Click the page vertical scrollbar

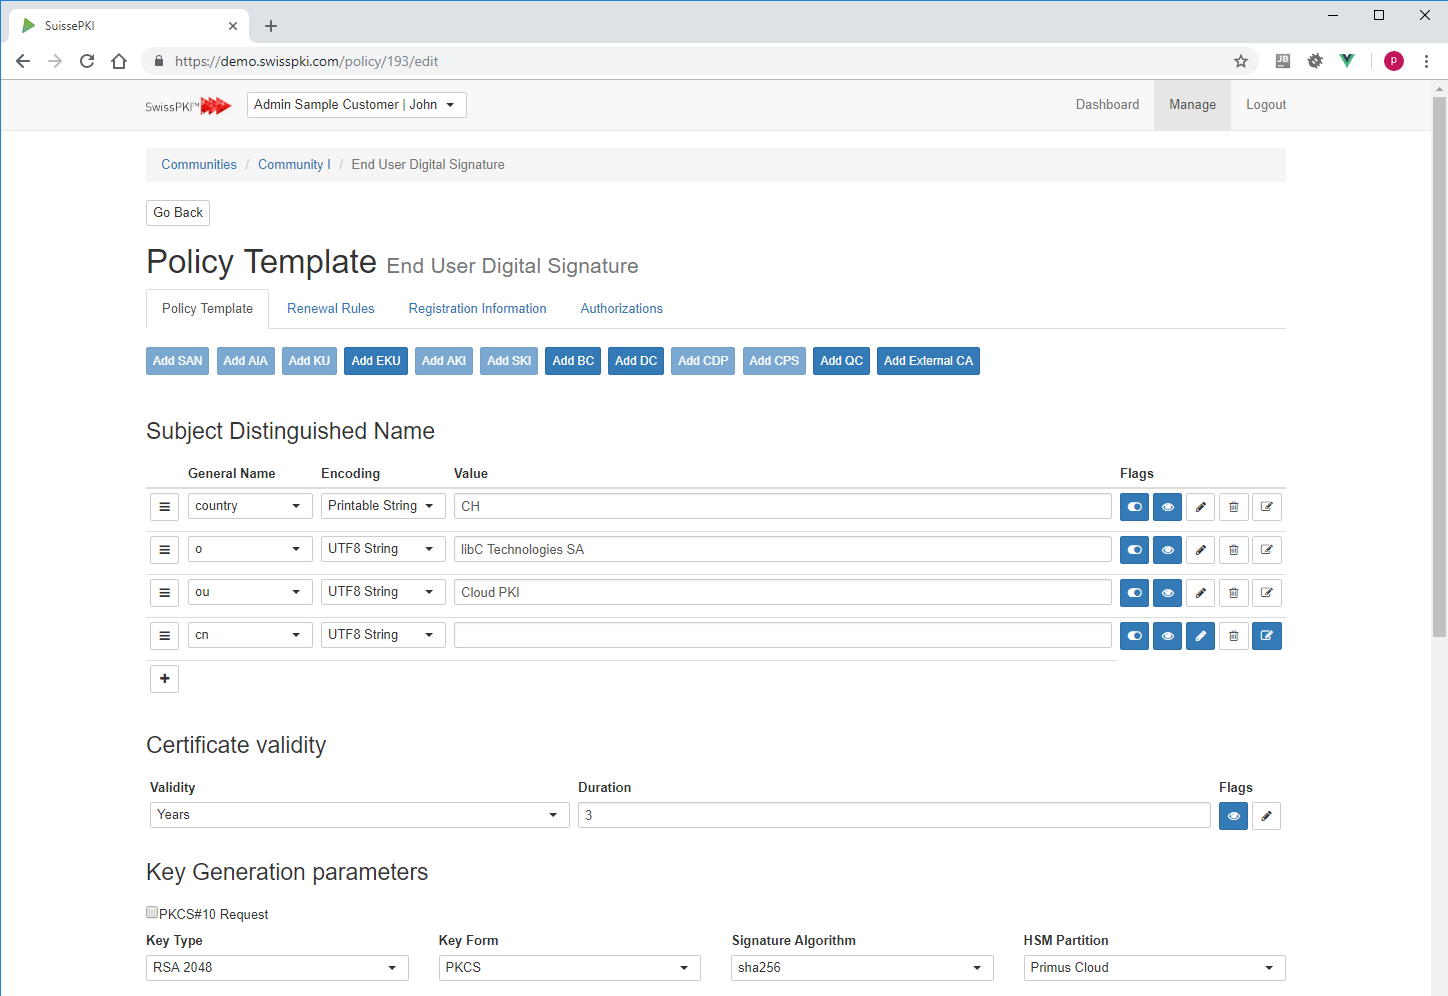(1439, 366)
